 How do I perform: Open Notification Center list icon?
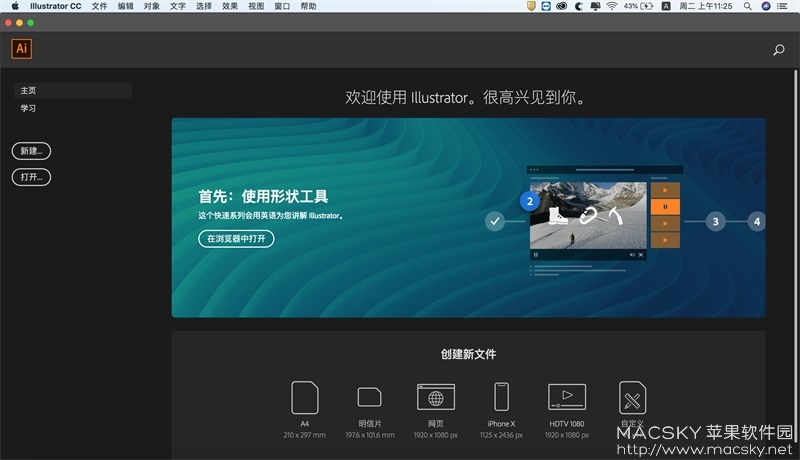[x=782, y=6]
